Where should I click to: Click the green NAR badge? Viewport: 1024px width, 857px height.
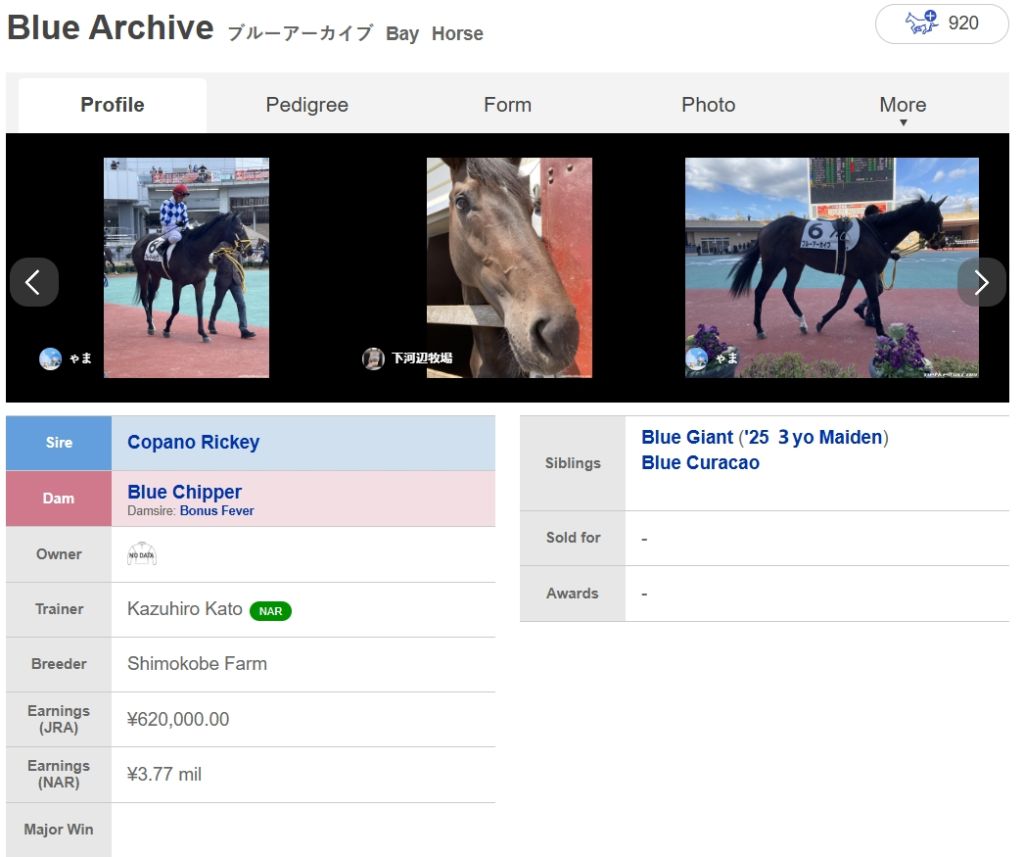[x=270, y=611]
